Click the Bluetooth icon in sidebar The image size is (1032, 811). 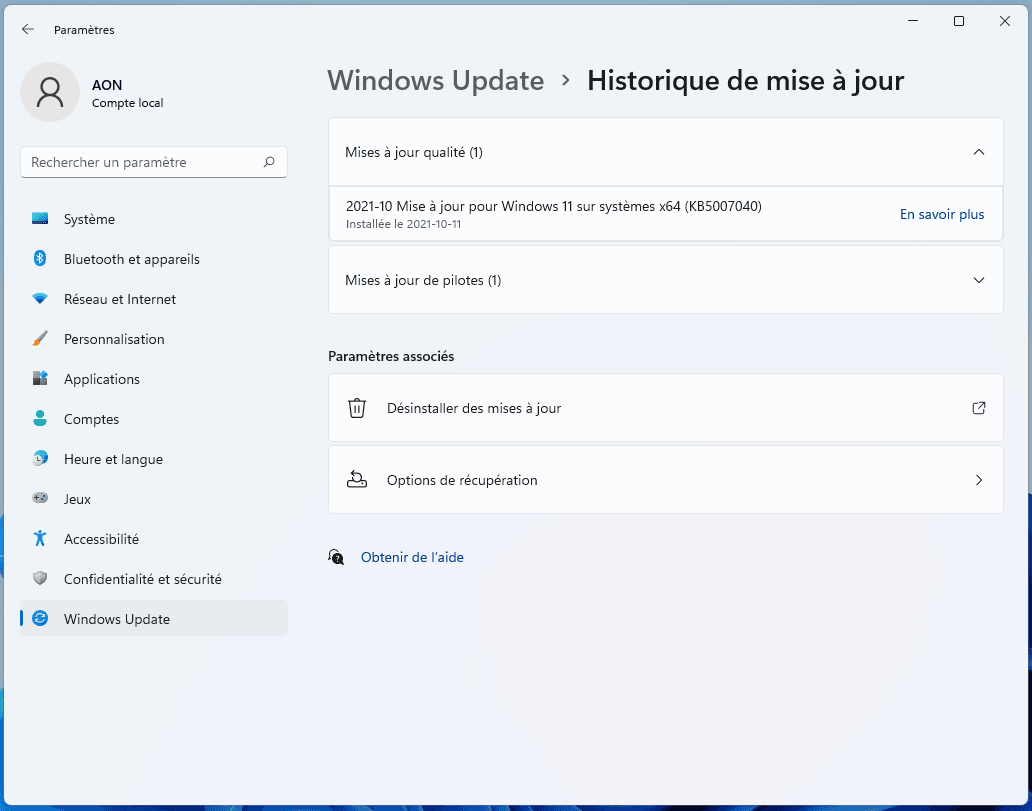[x=40, y=259]
